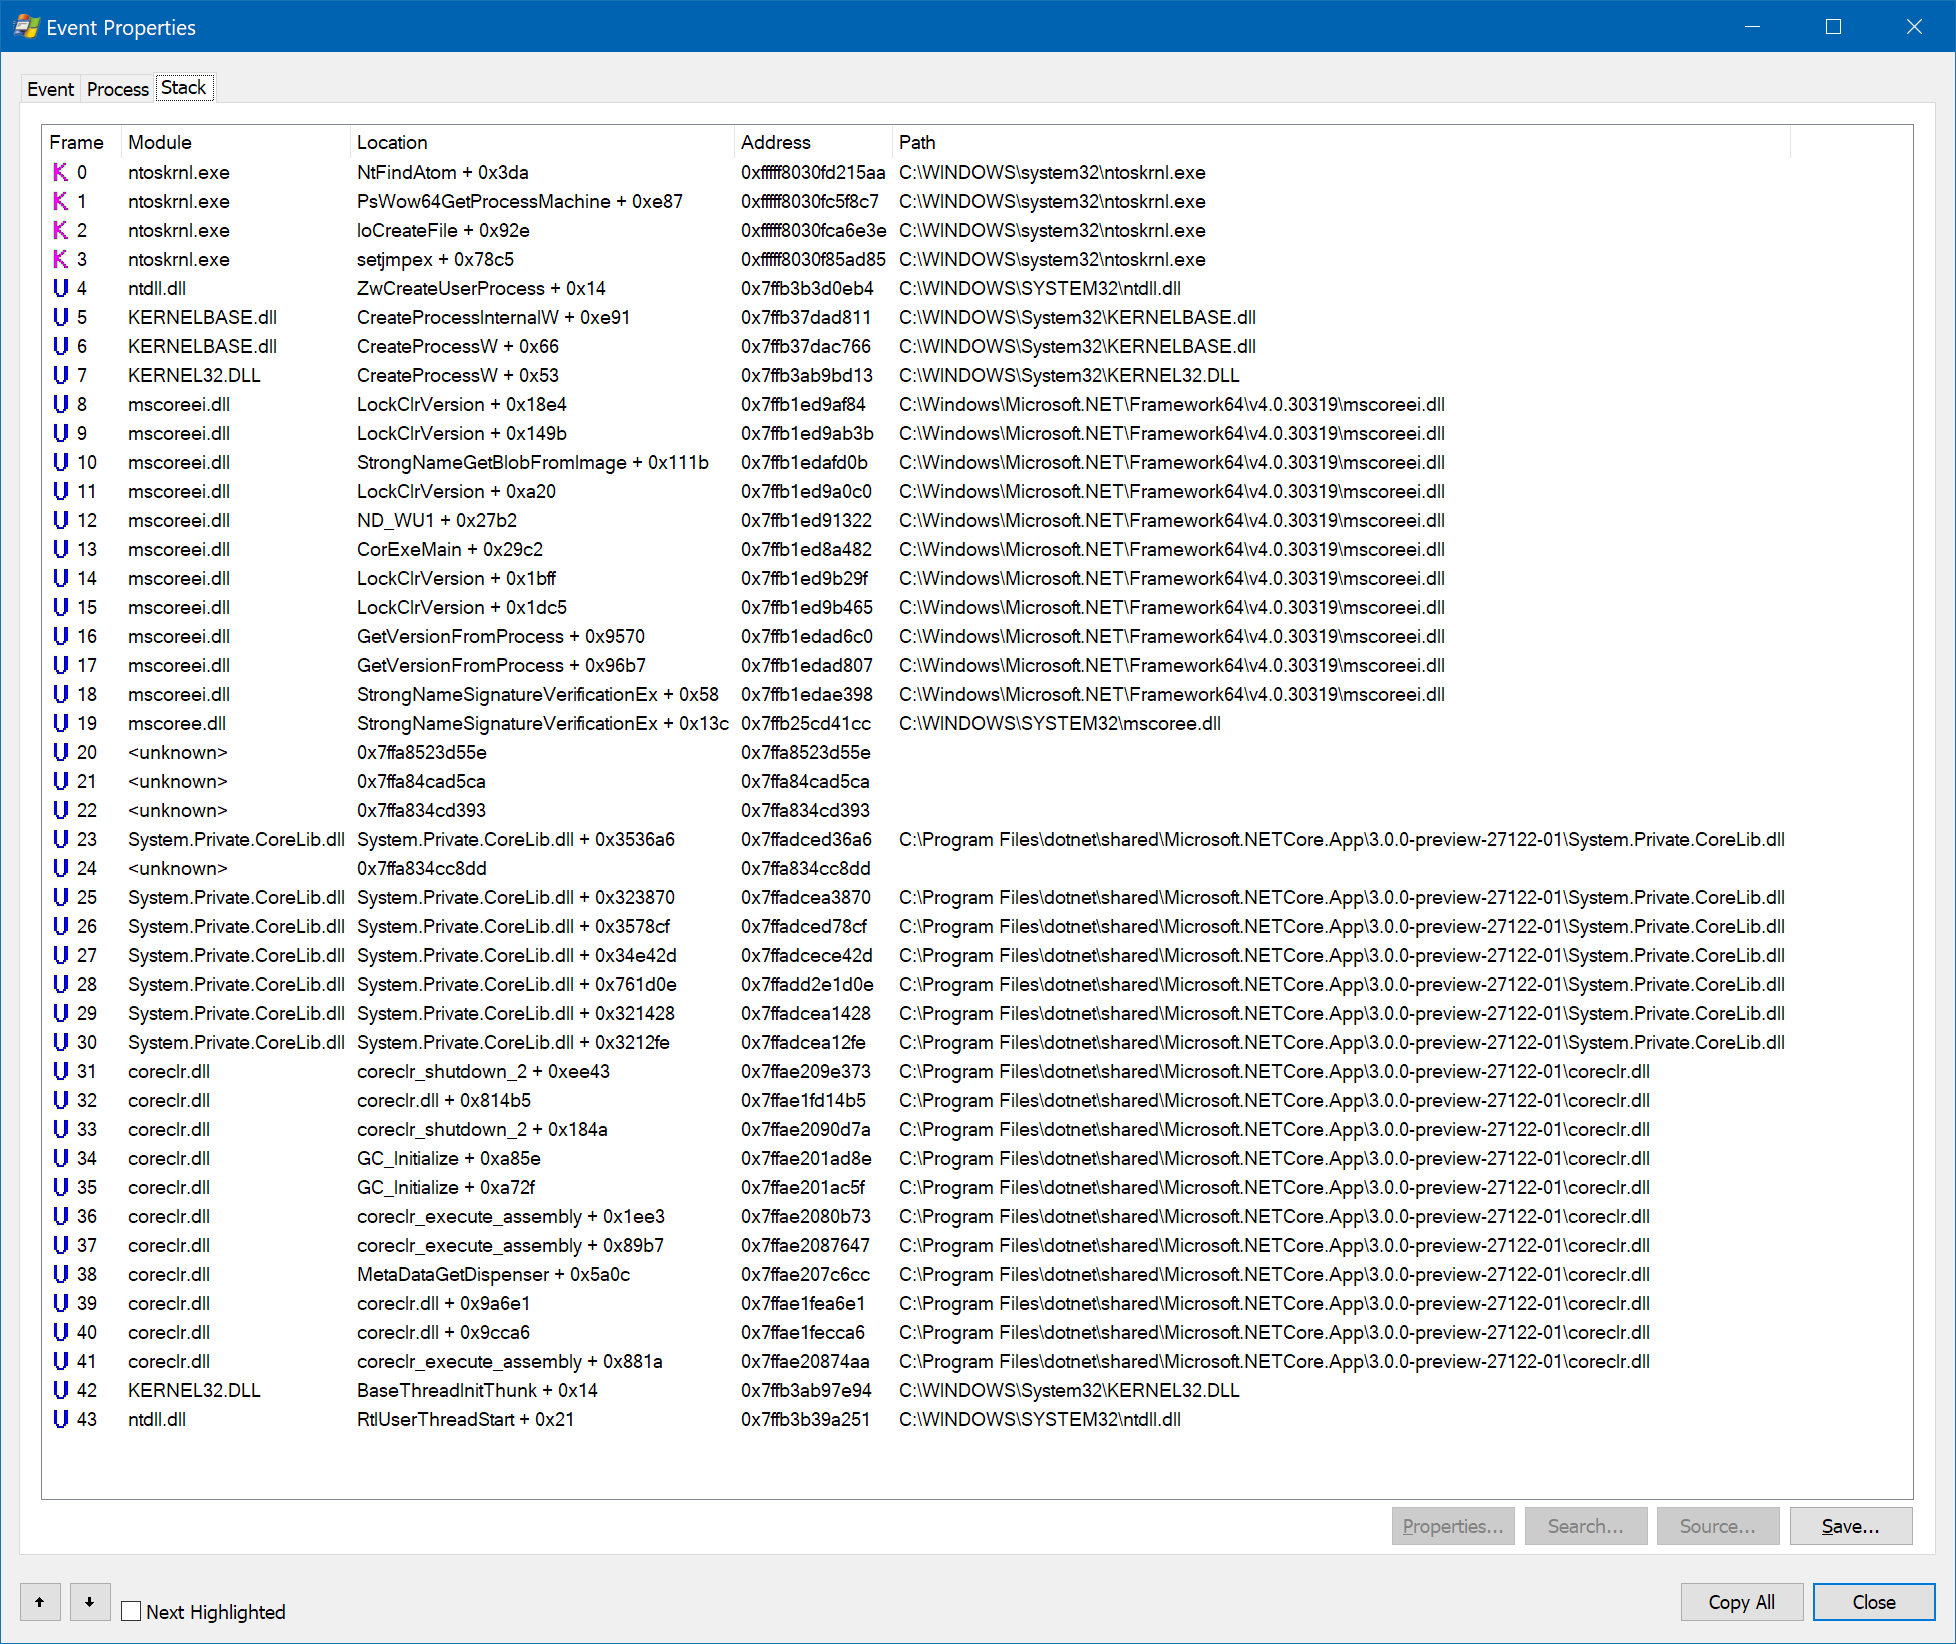Click the Copy All button
Screen dimensions: 1956x1644
click(x=1742, y=1602)
